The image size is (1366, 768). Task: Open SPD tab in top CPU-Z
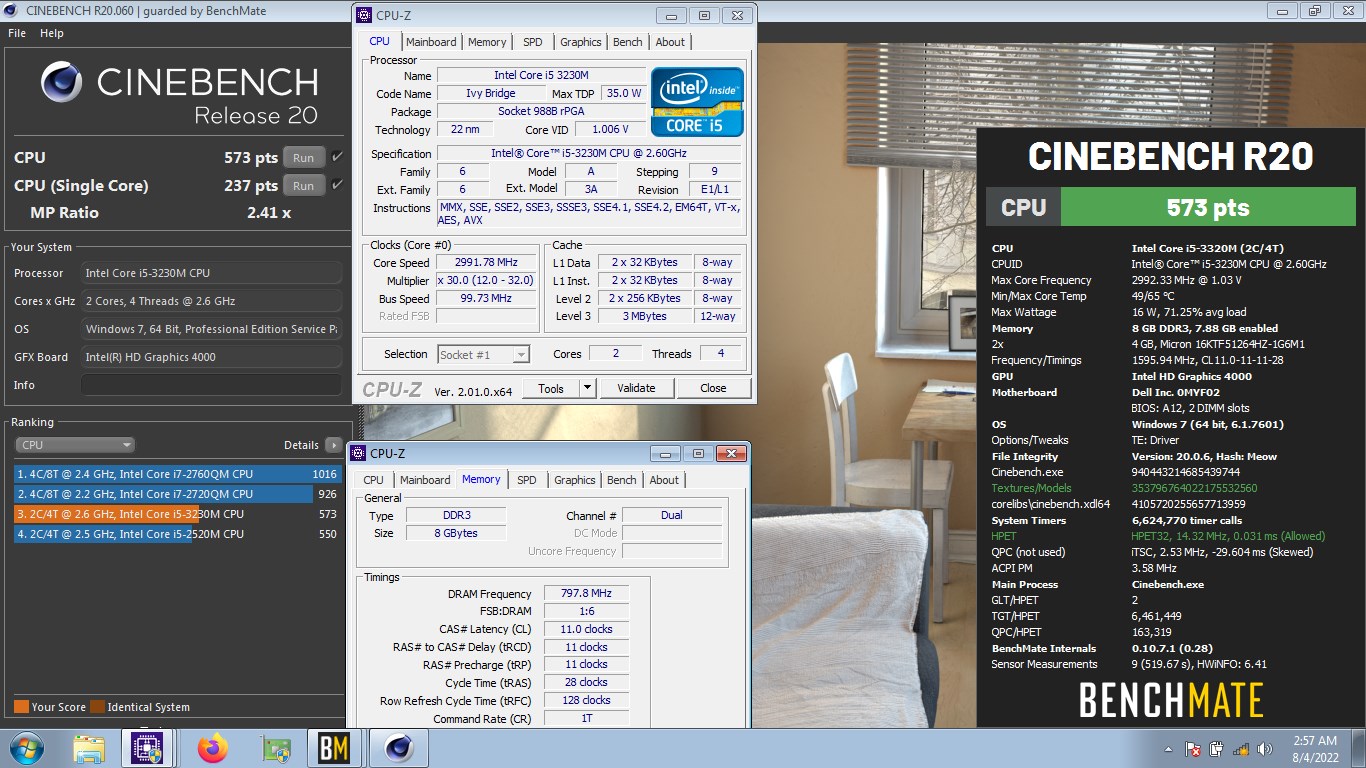point(533,42)
